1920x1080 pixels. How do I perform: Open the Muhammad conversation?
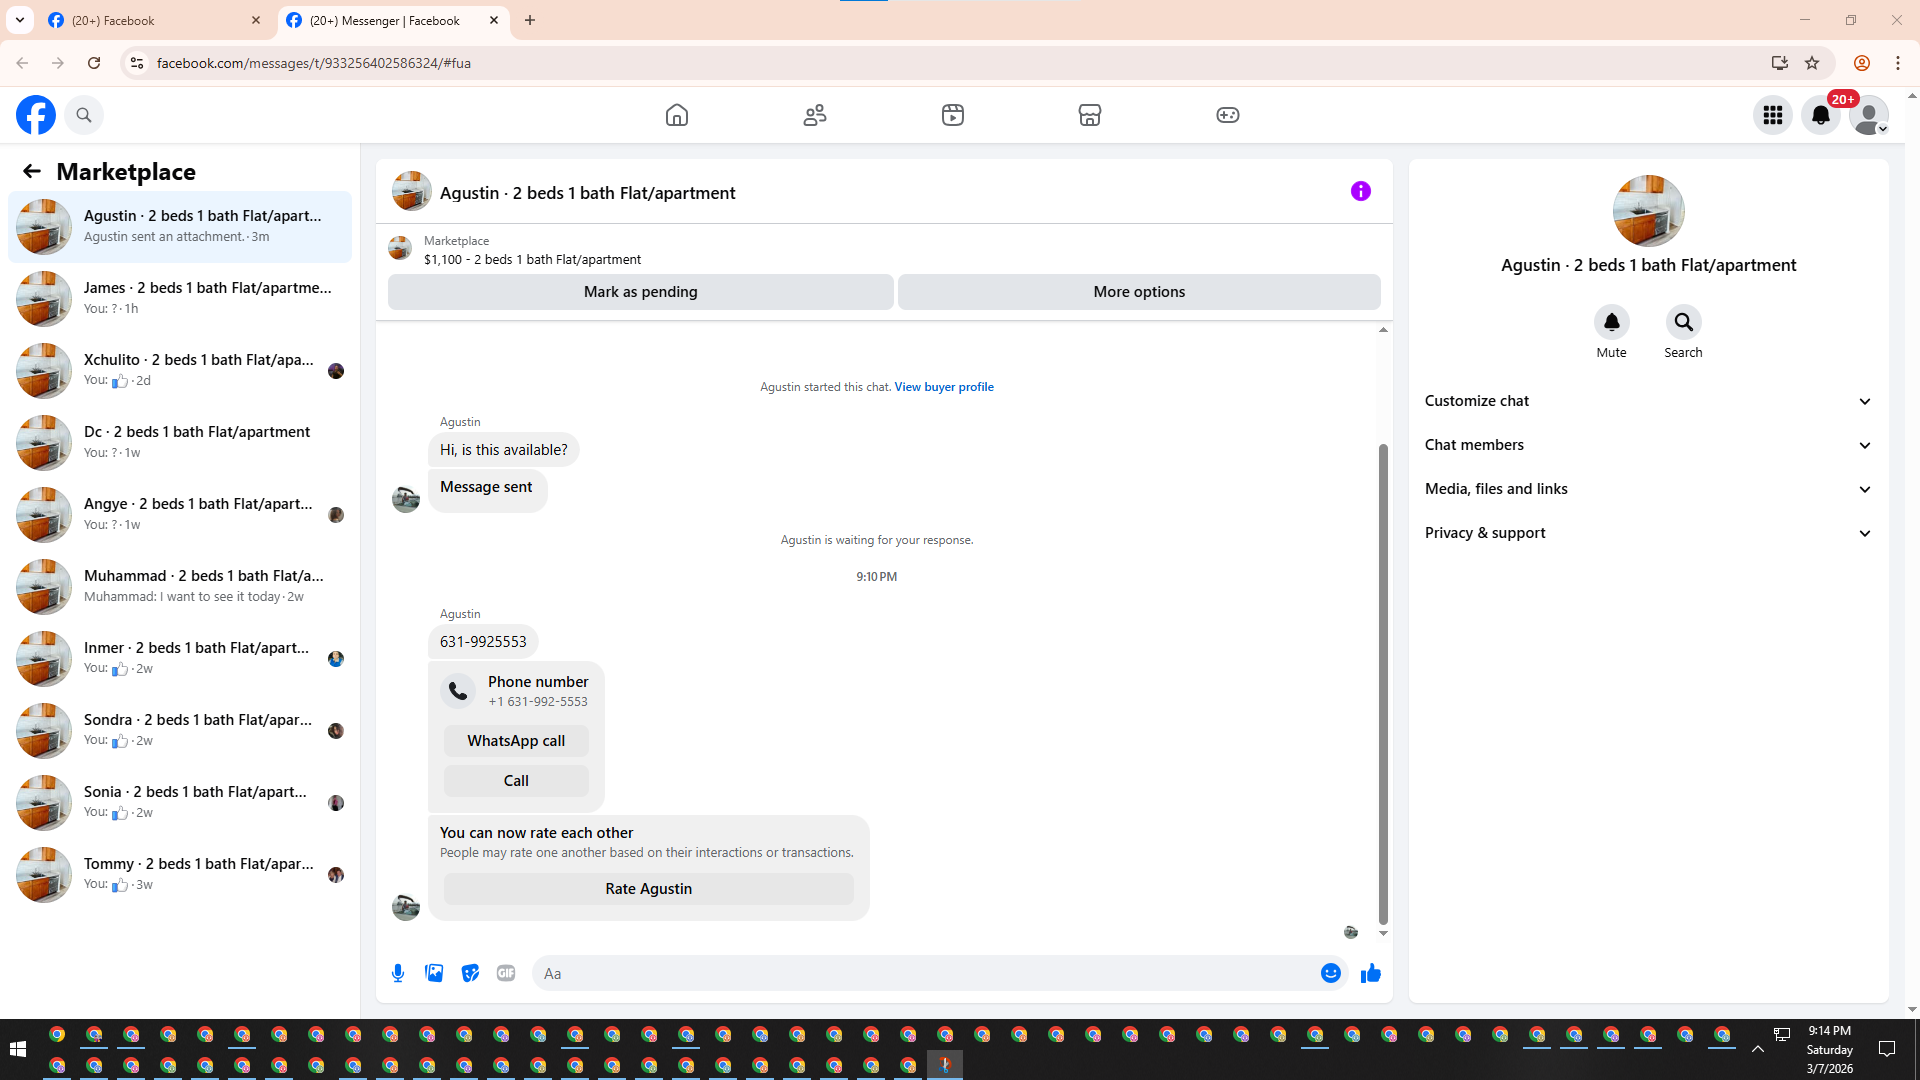point(180,587)
